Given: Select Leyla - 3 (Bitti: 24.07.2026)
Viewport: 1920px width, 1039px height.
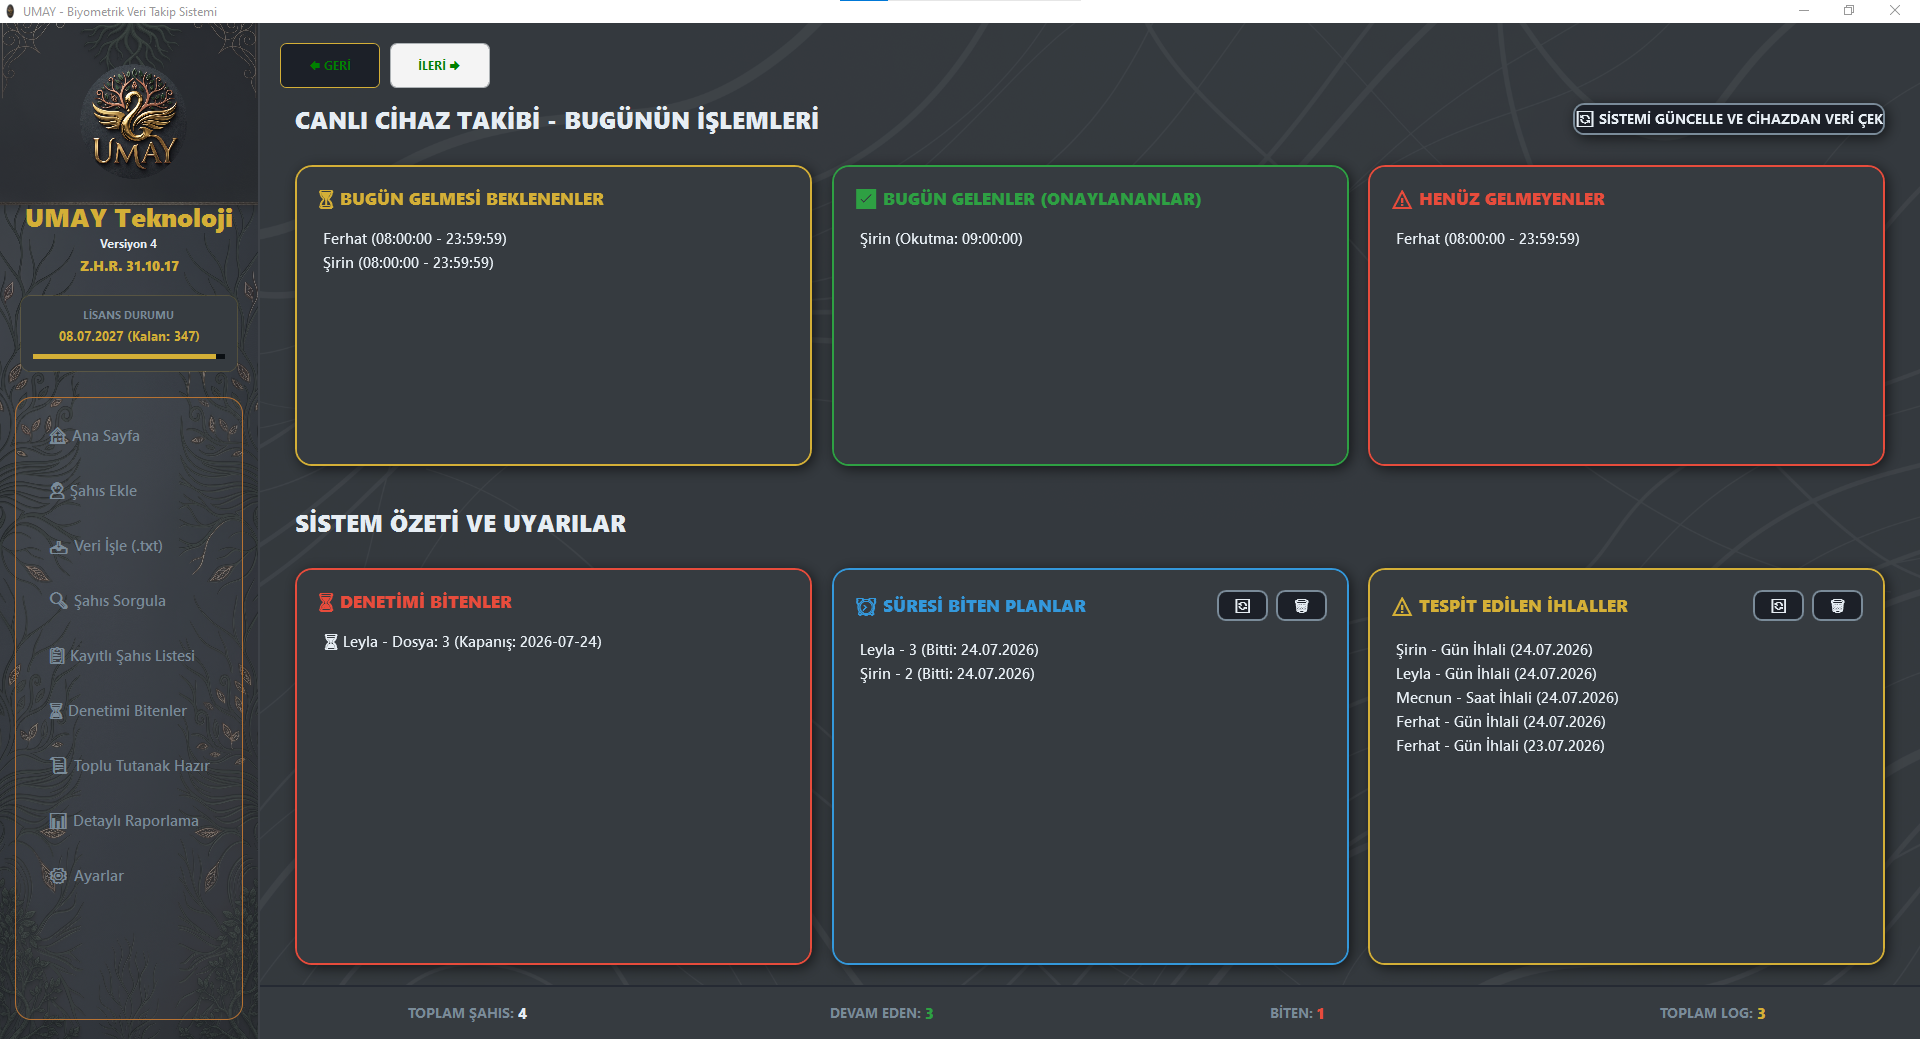Looking at the screenshot, I should pos(949,650).
